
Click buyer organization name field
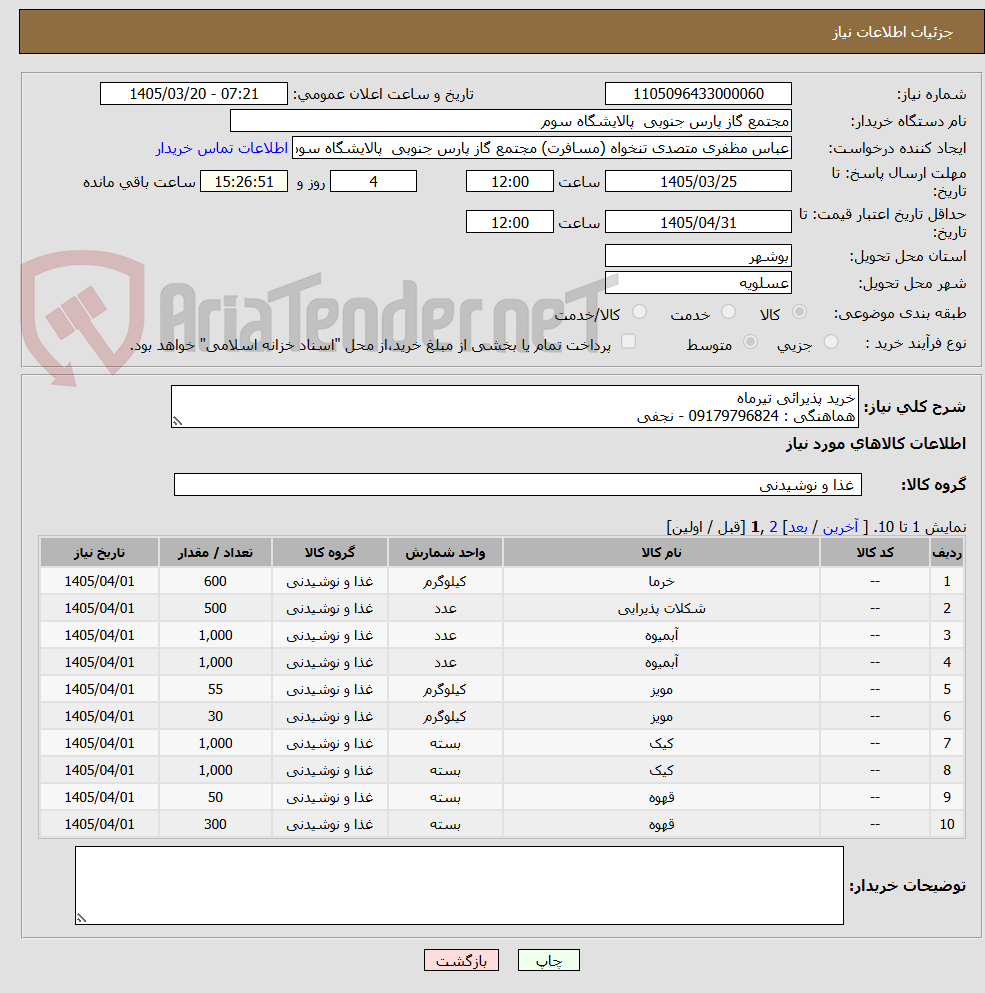(511, 121)
